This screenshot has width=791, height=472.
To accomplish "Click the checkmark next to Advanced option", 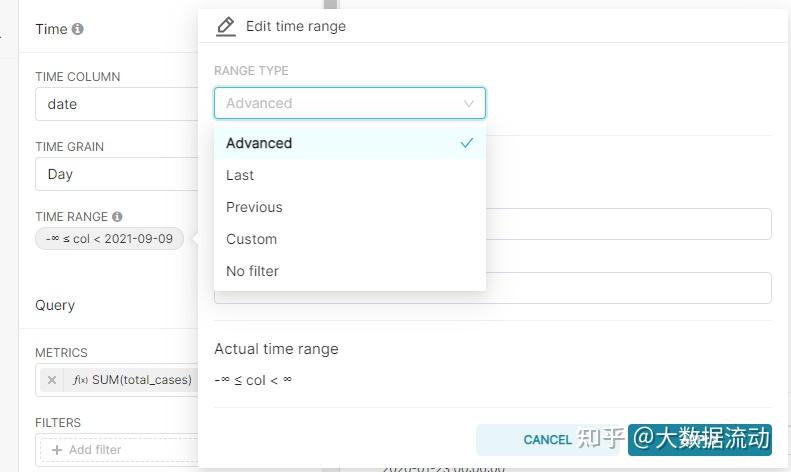I will pyautogui.click(x=466, y=143).
